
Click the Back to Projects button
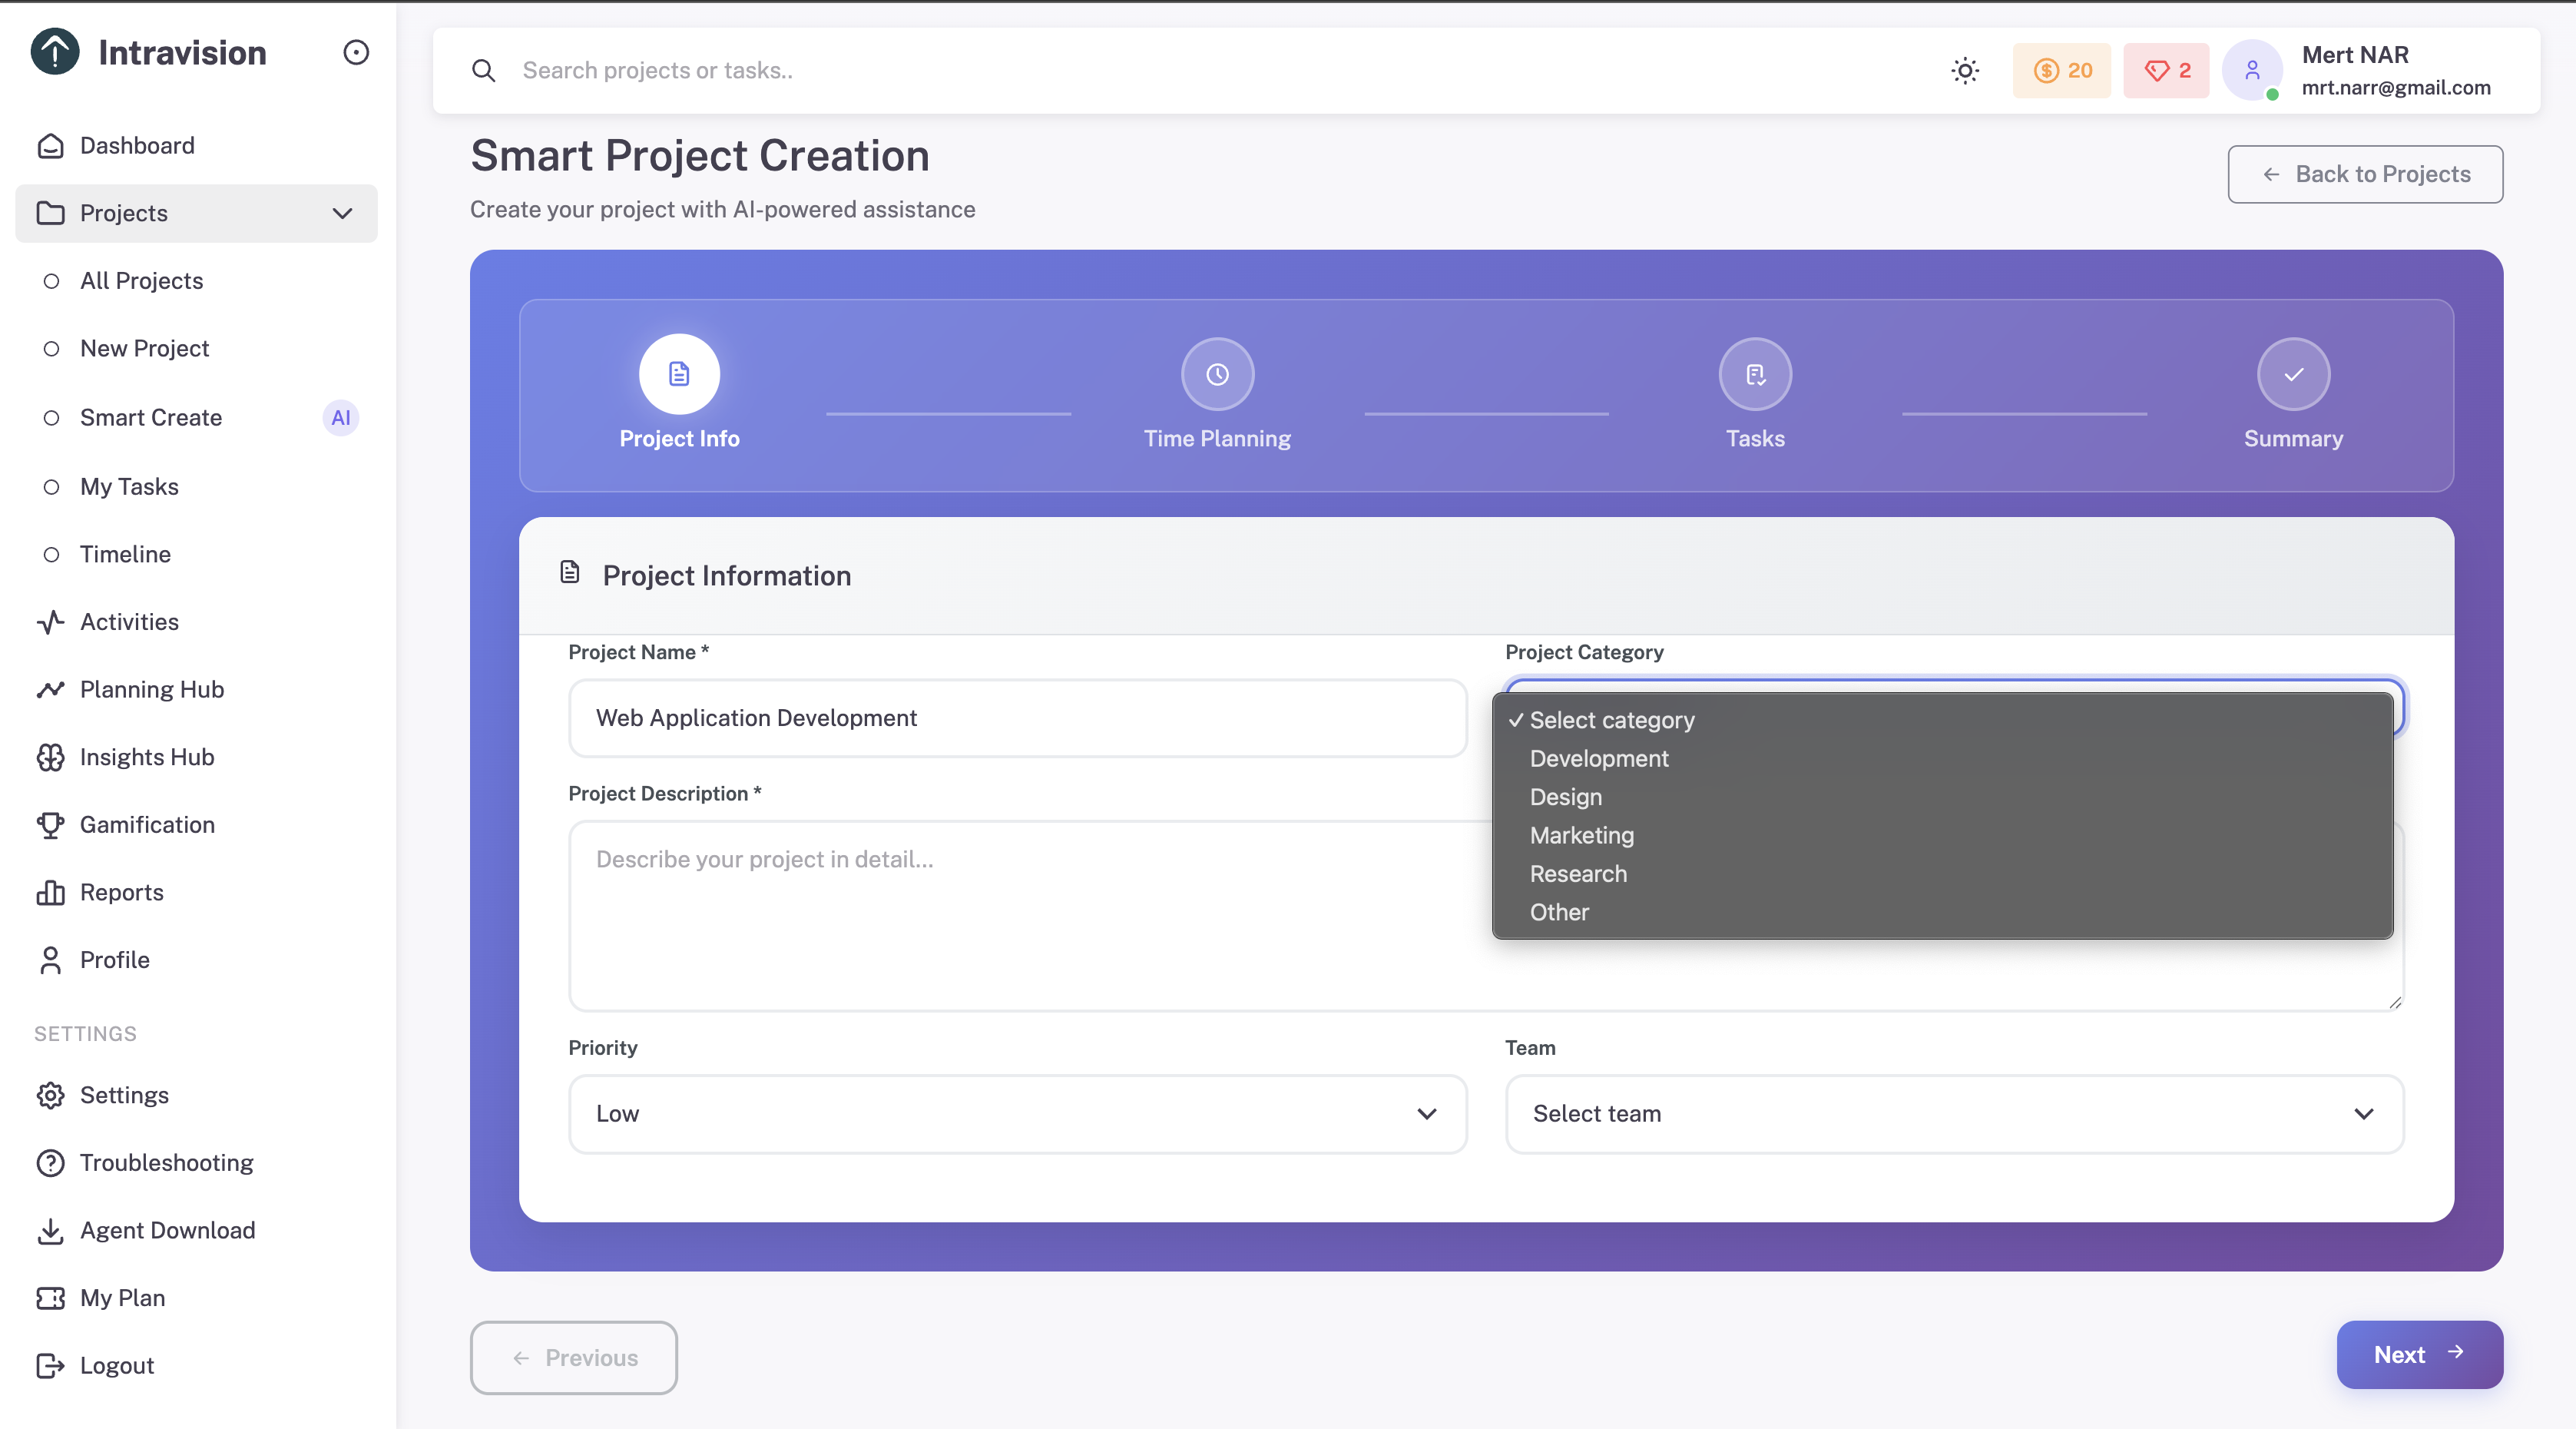point(2365,174)
